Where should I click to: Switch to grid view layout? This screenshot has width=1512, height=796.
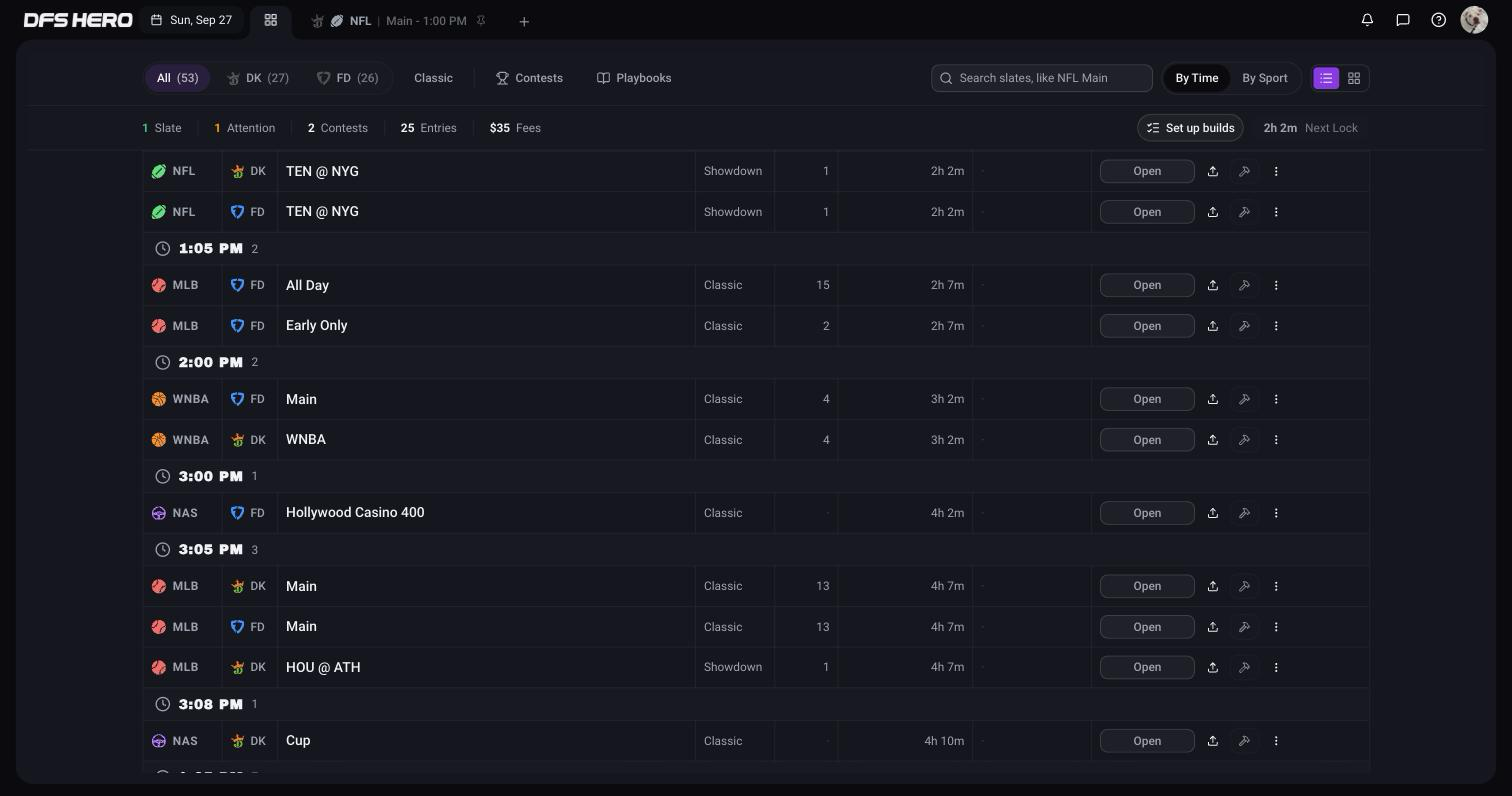point(1354,78)
